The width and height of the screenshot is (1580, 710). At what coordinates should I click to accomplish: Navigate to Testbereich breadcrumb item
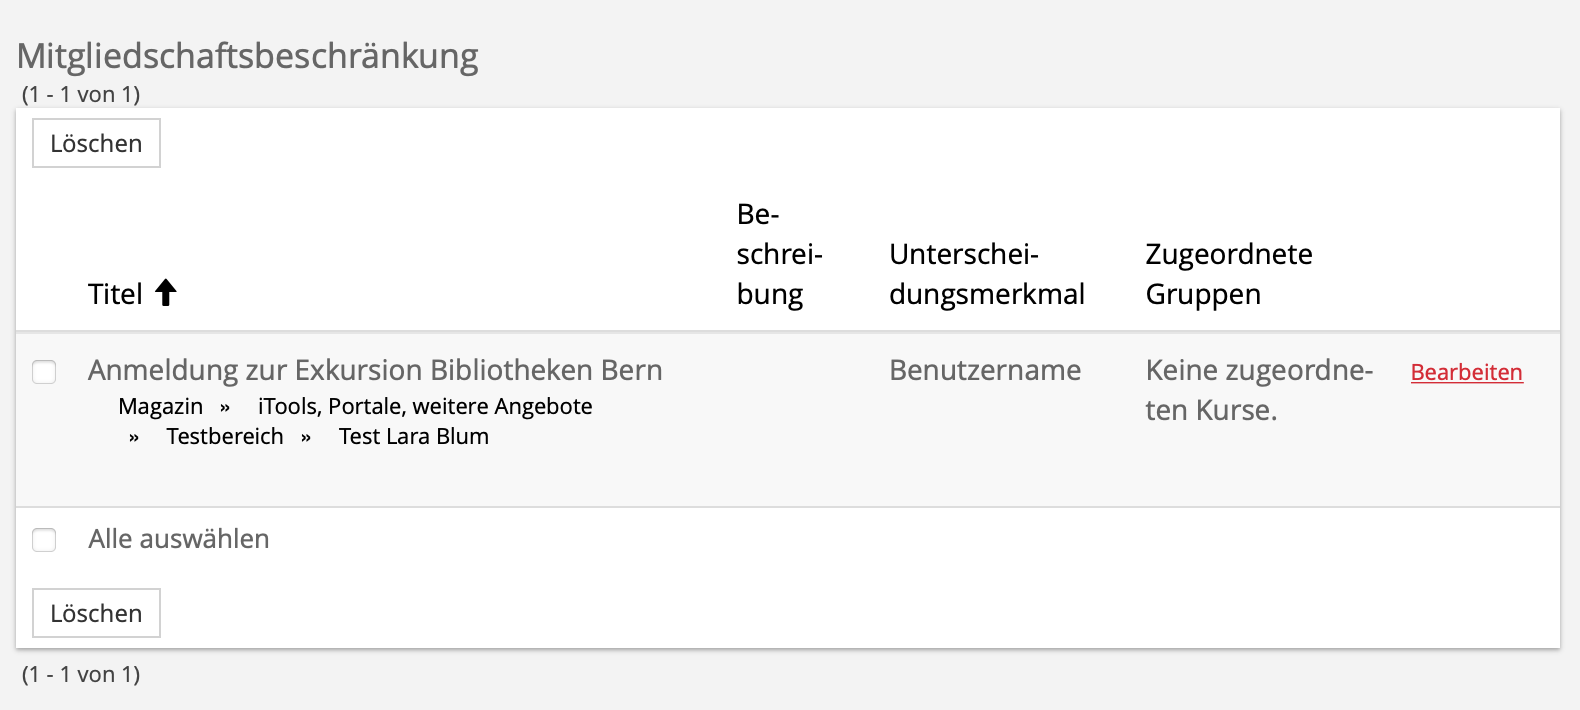(225, 437)
